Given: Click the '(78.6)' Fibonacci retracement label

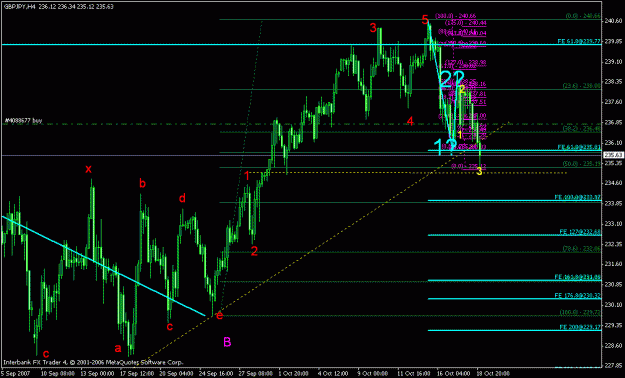Looking at the screenshot, I should pyautogui.click(x=582, y=248).
